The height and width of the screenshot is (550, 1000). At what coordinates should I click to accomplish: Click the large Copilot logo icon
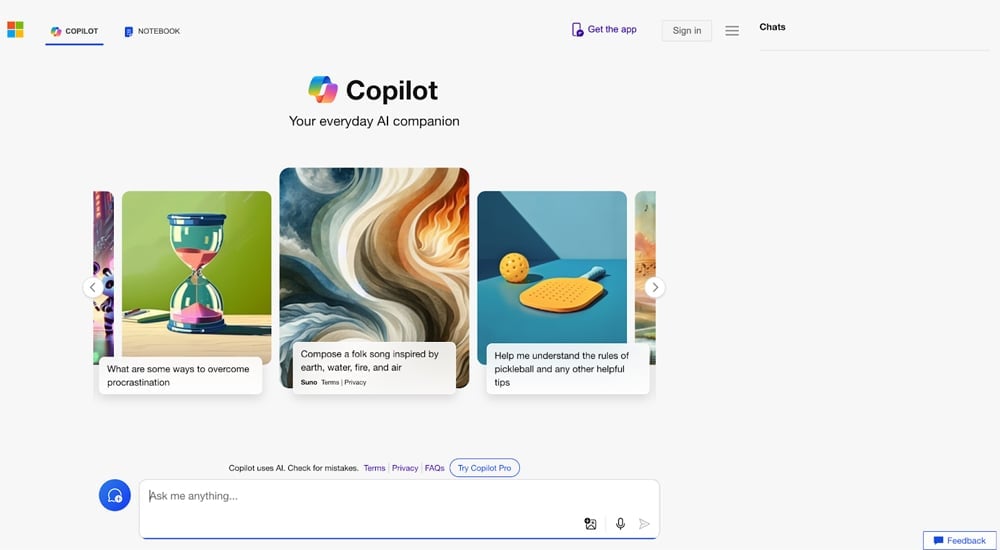point(323,89)
